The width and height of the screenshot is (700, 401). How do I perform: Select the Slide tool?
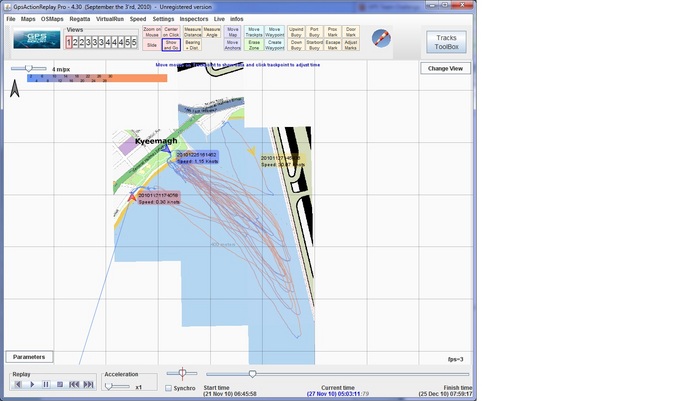(x=152, y=45)
